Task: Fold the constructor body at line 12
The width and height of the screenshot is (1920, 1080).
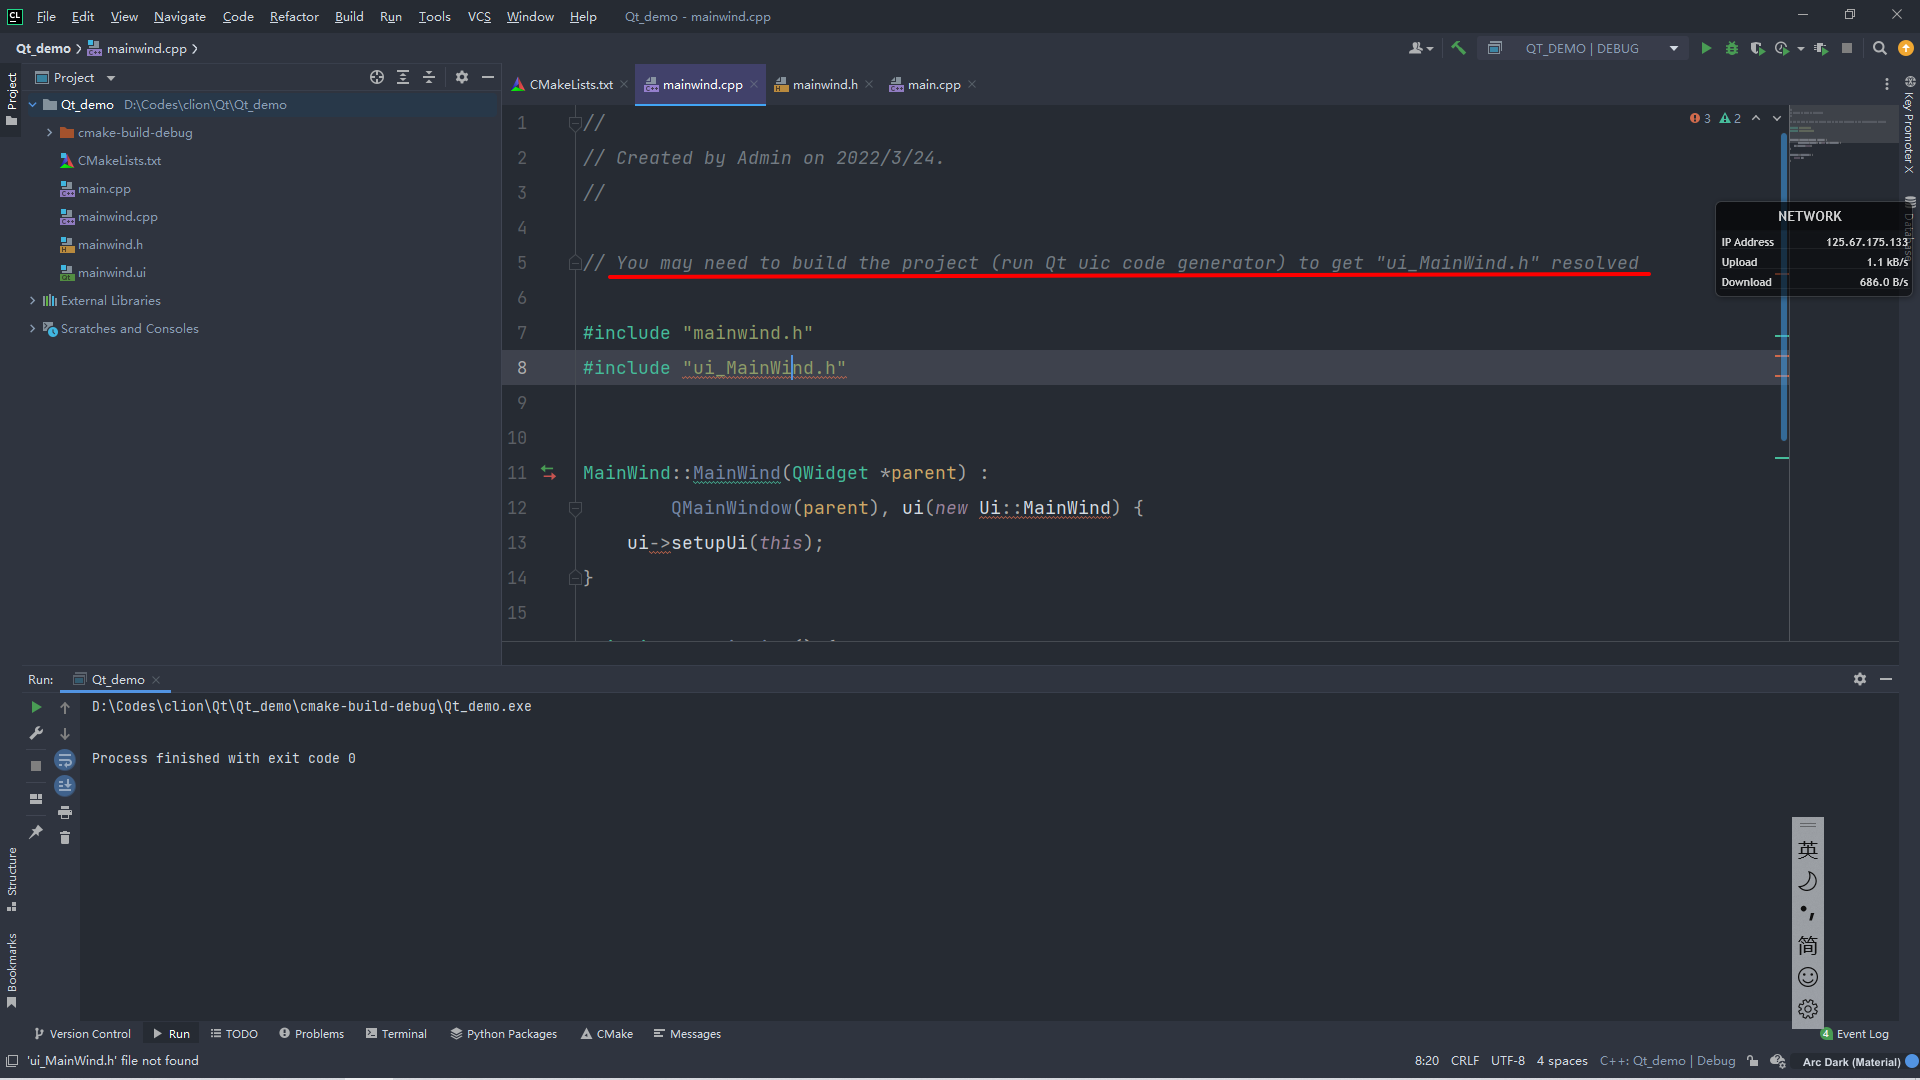Action: click(575, 509)
